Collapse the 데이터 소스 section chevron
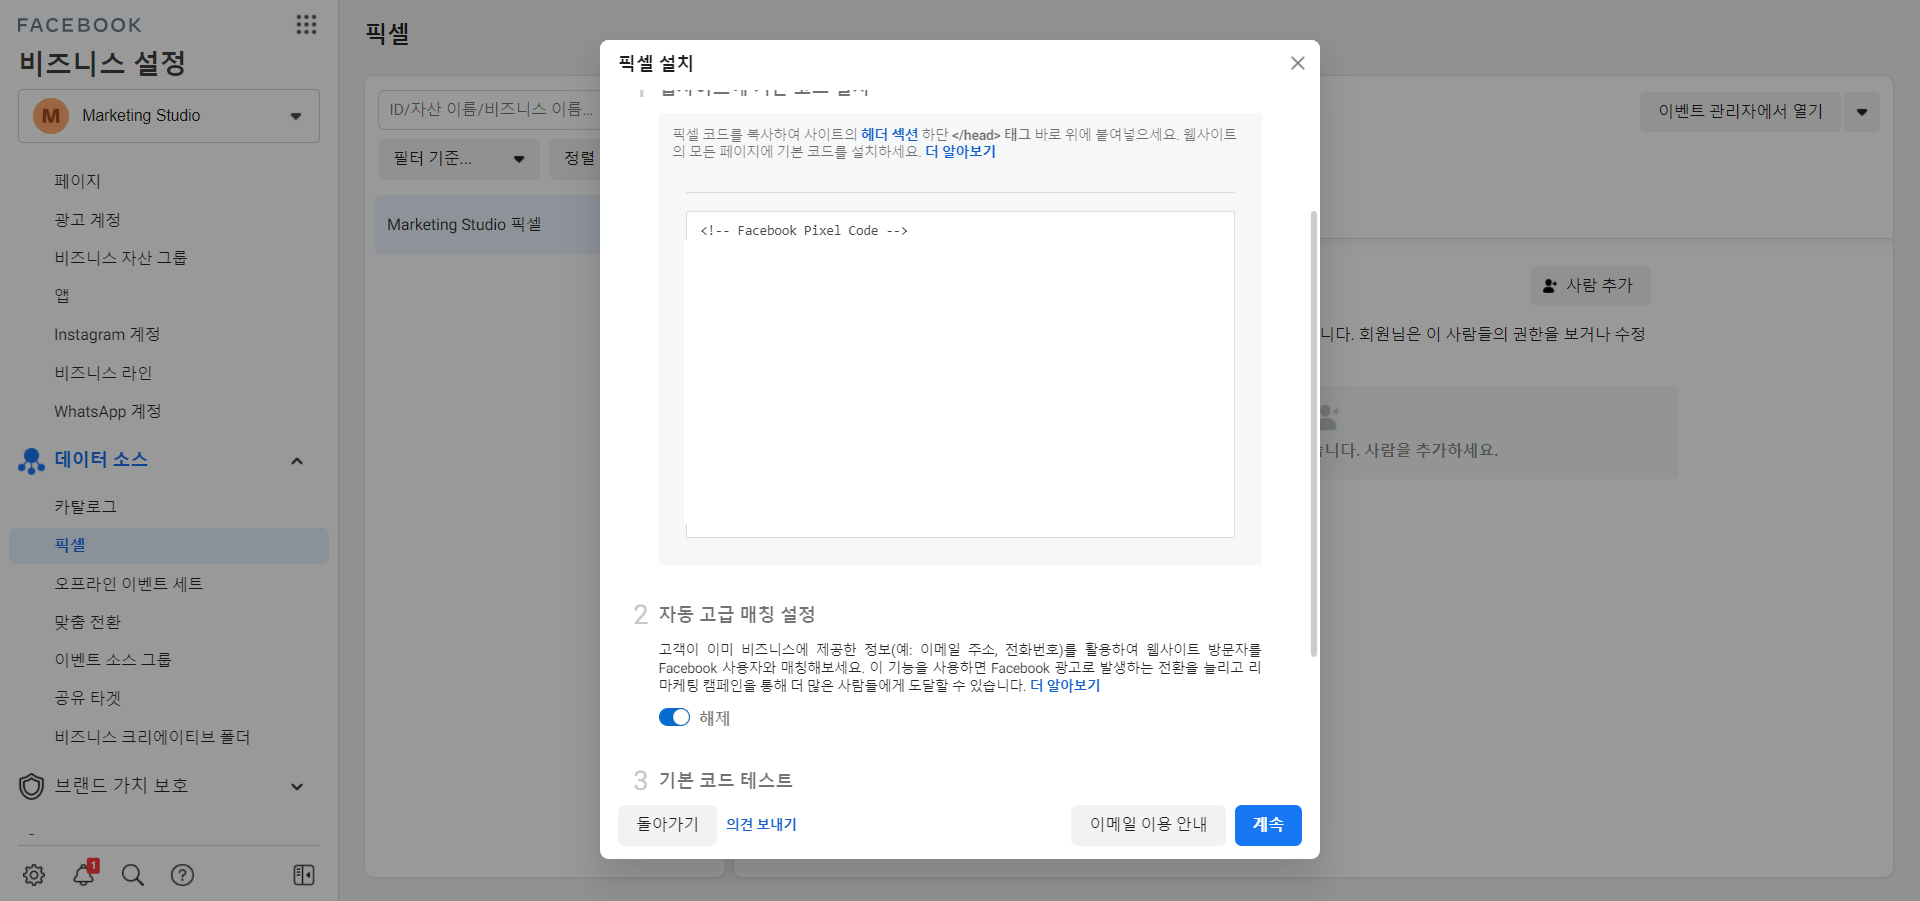Screen dimensions: 1920x901 click(297, 461)
